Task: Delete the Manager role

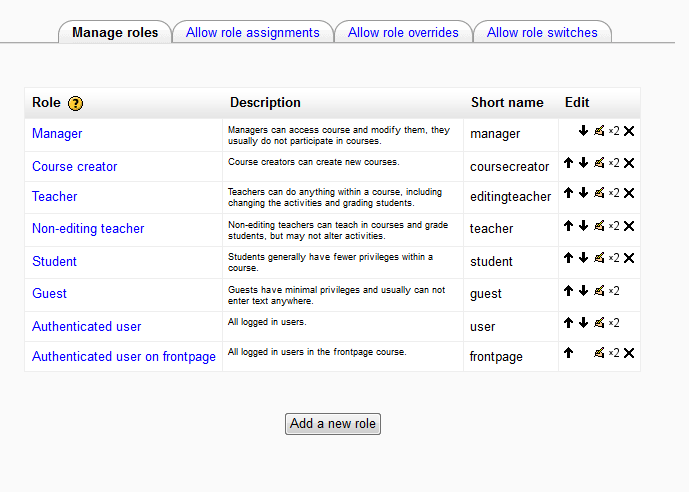Action: click(629, 131)
